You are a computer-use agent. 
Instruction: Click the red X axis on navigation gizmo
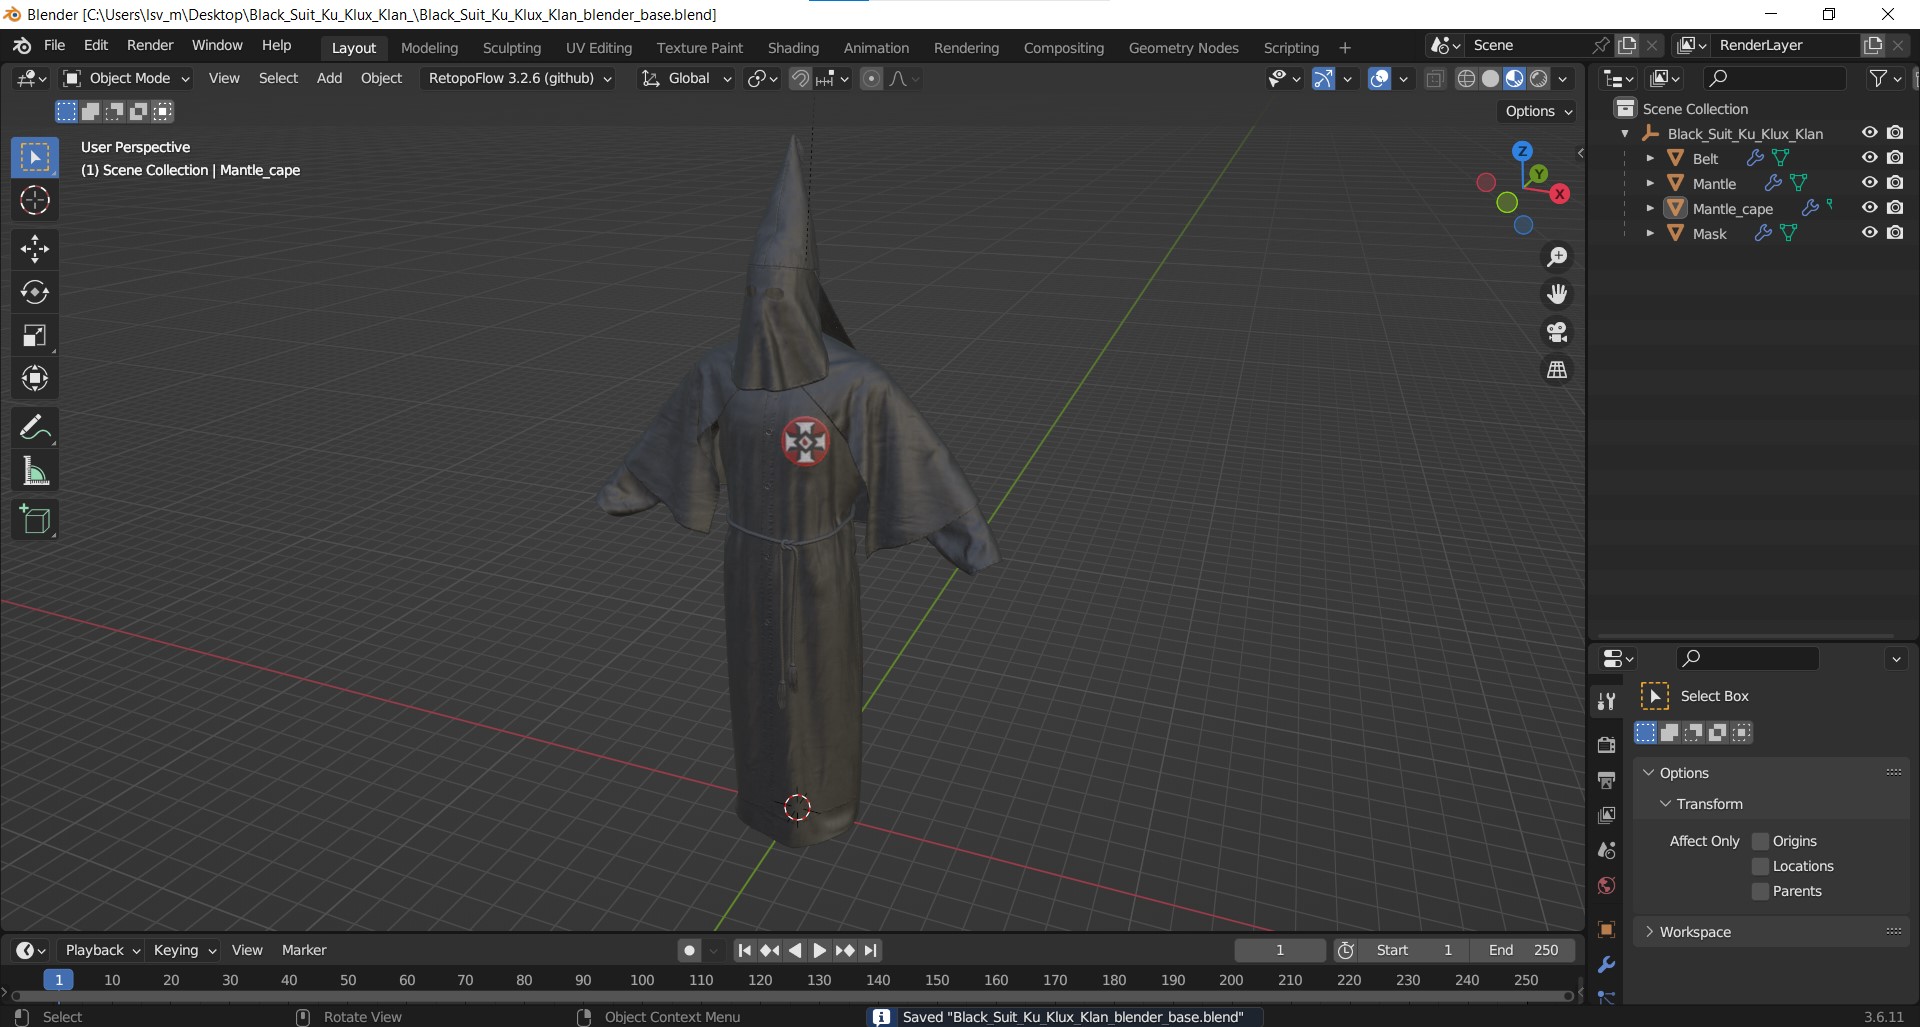1560,194
